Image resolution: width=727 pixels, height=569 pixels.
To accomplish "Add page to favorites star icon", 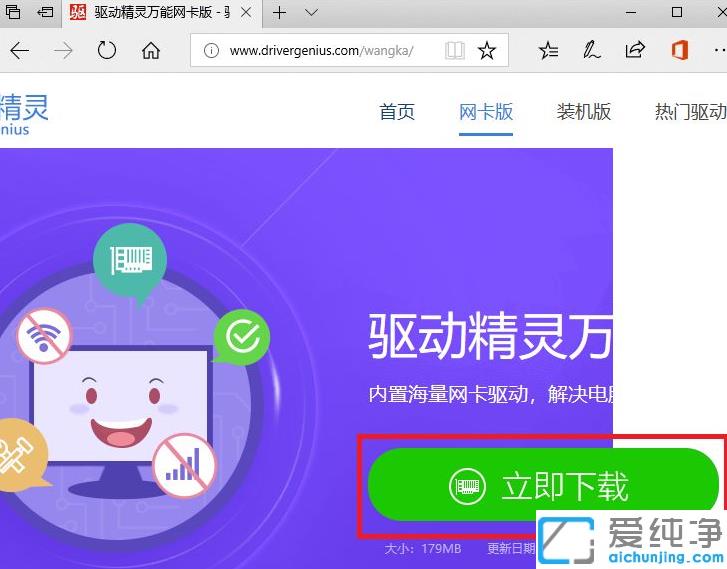I will point(487,50).
